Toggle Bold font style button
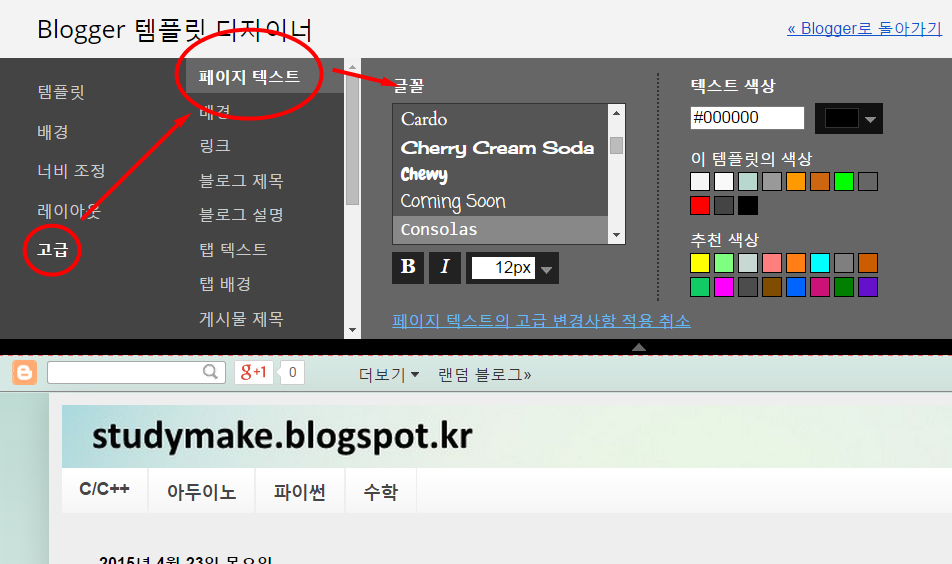The width and height of the screenshot is (952, 564). (x=408, y=268)
